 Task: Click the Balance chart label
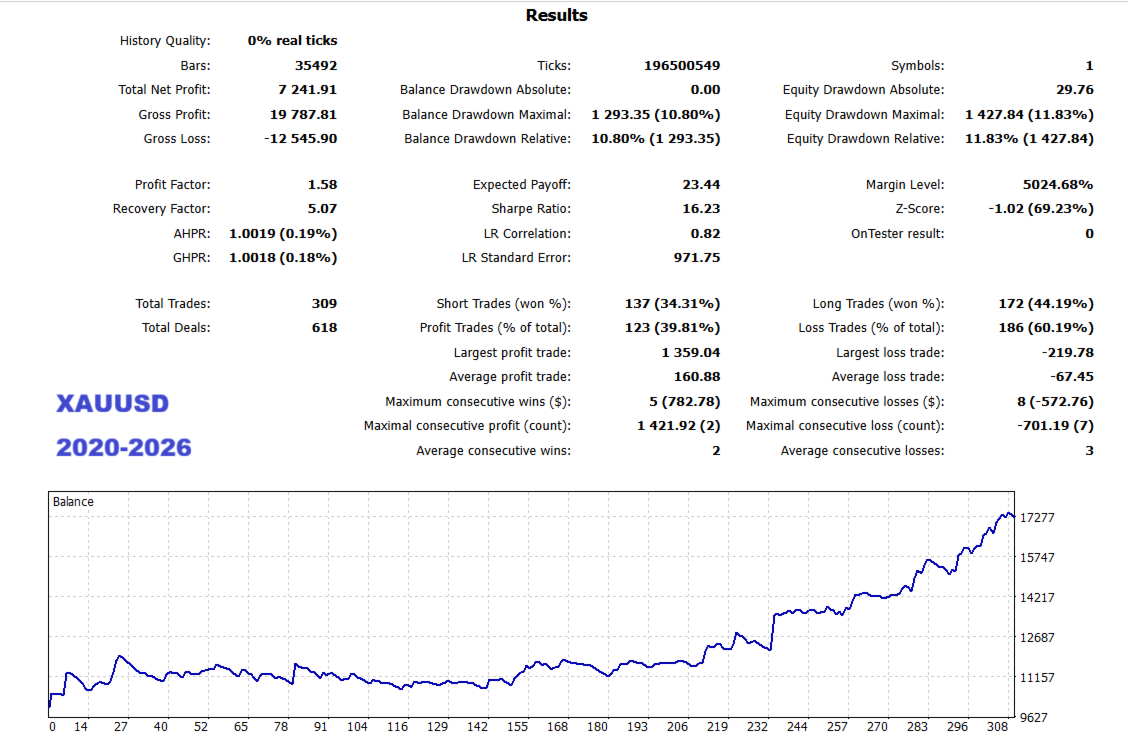coord(73,502)
